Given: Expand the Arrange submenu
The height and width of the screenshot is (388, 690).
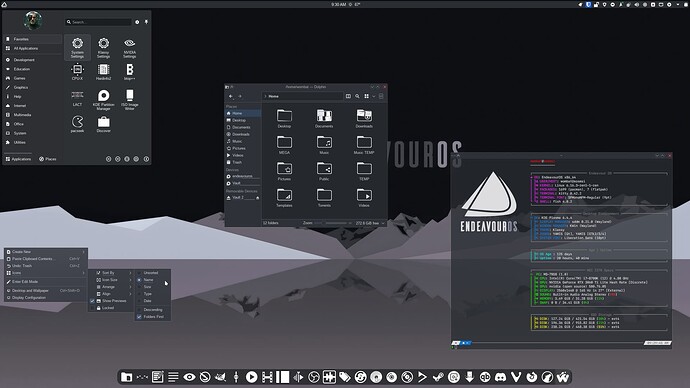Looking at the screenshot, I should pos(111,287).
